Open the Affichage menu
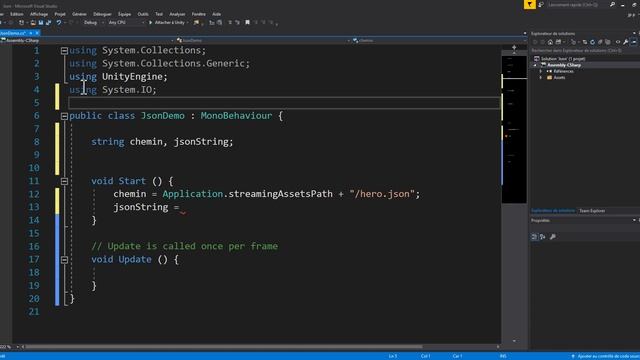Image resolution: width=640 pixels, height=360 pixels. (x=39, y=14)
